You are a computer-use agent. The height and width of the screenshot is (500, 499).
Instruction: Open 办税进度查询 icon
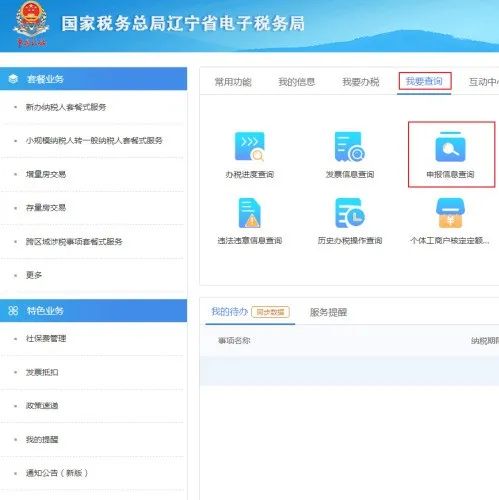click(250, 147)
